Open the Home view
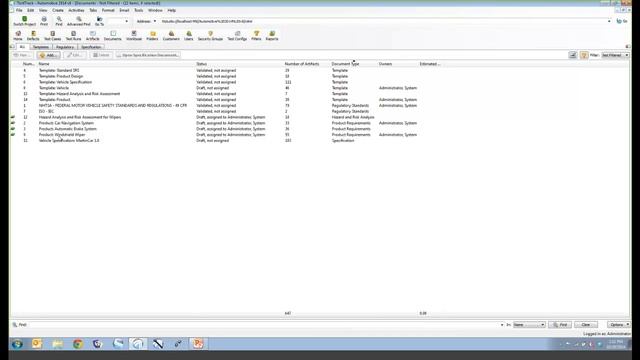 point(18,36)
